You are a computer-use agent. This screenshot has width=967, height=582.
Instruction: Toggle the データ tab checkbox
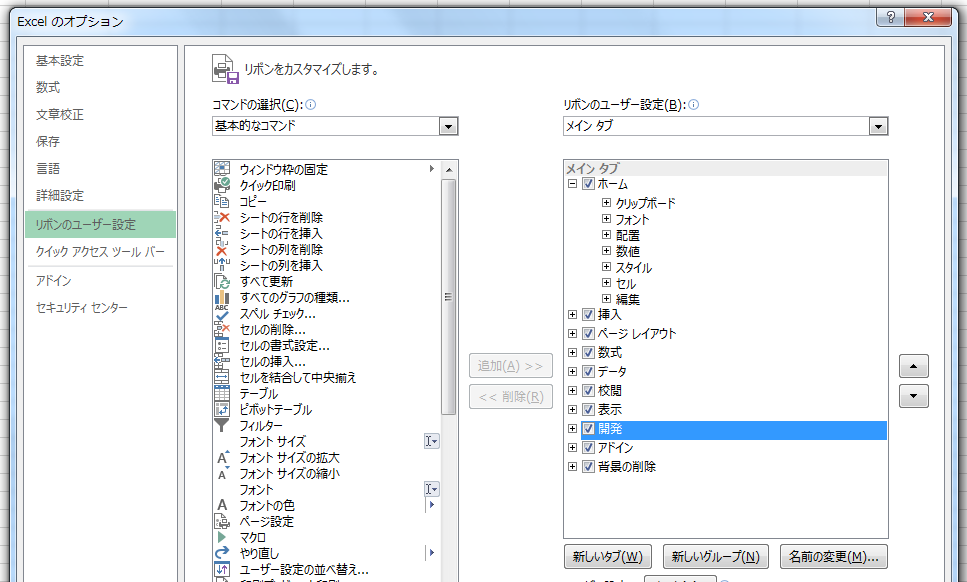(588, 372)
